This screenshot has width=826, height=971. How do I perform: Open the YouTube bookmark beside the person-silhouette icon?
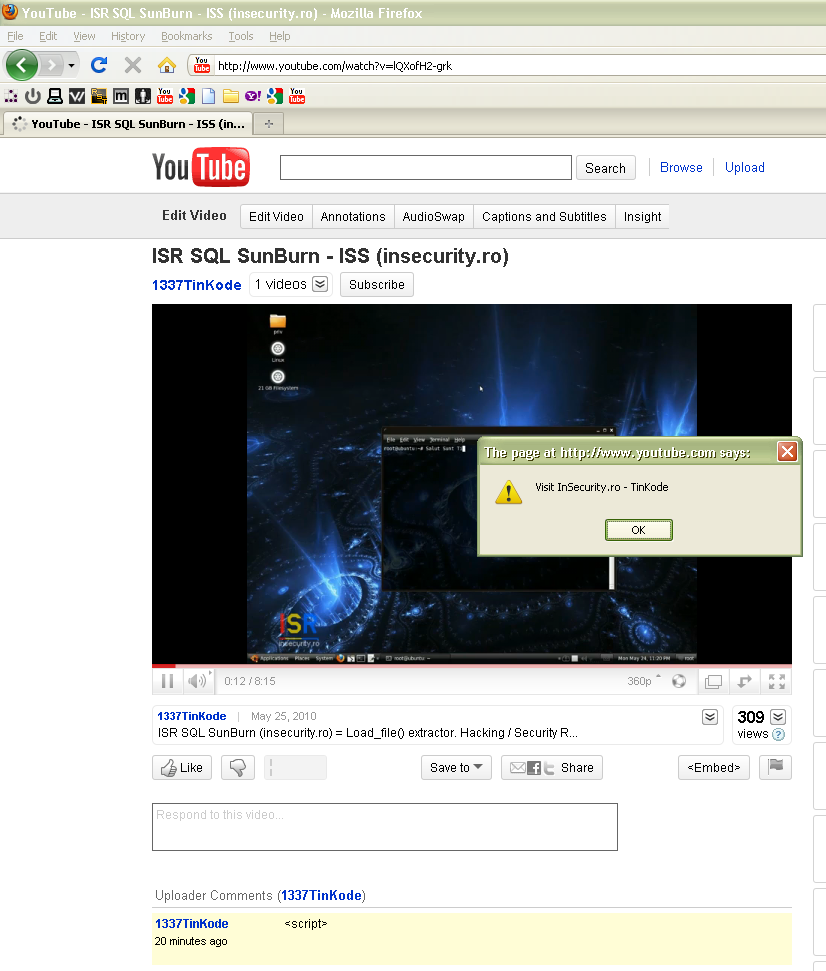pyautogui.click(x=165, y=96)
